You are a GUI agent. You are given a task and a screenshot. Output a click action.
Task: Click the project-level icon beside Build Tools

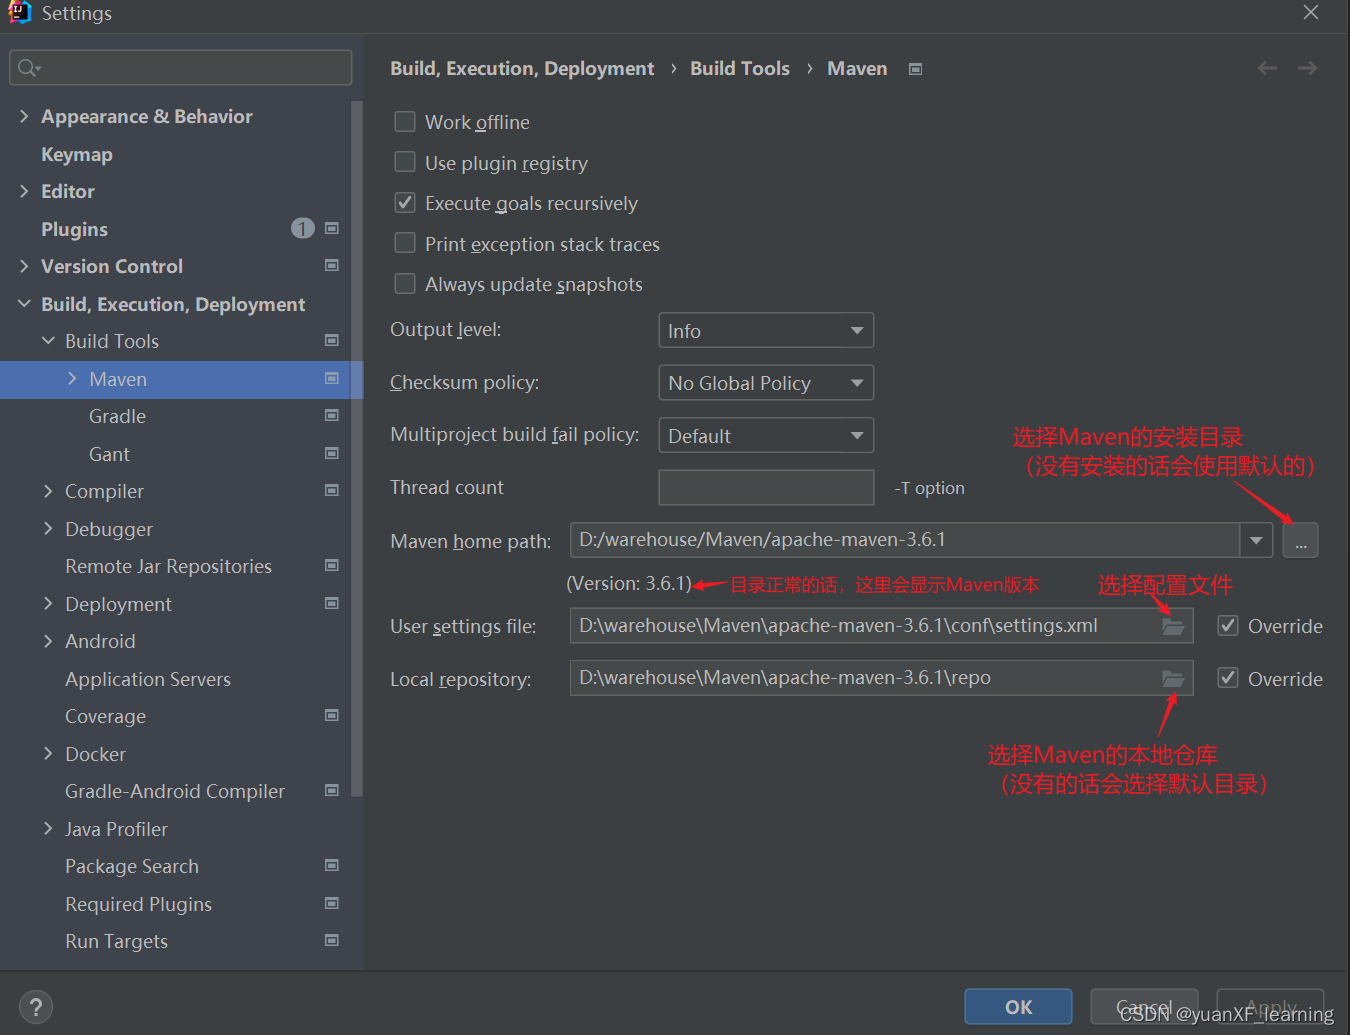332,340
